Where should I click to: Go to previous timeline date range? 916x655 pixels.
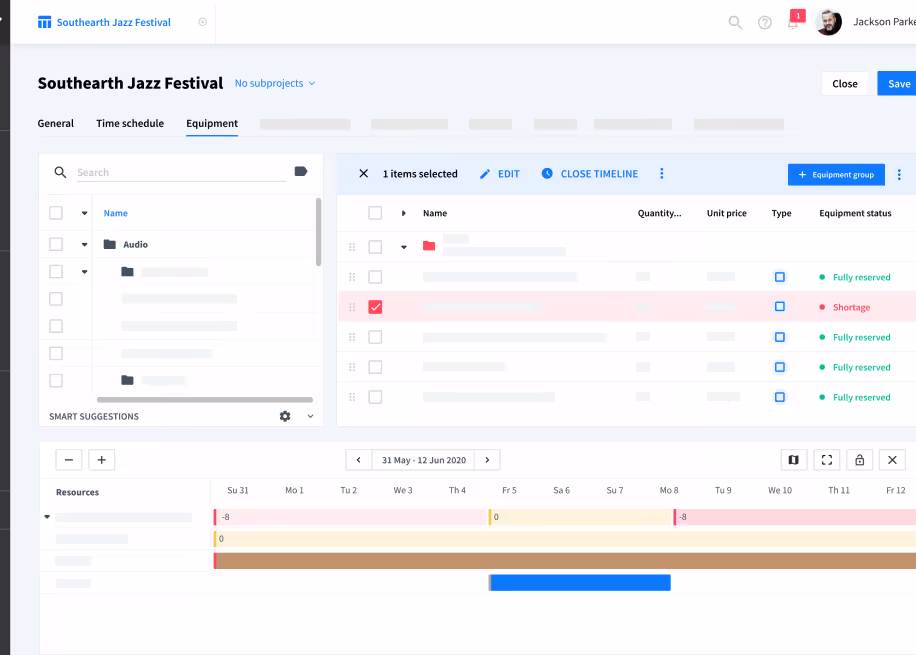(x=359, y=460)
